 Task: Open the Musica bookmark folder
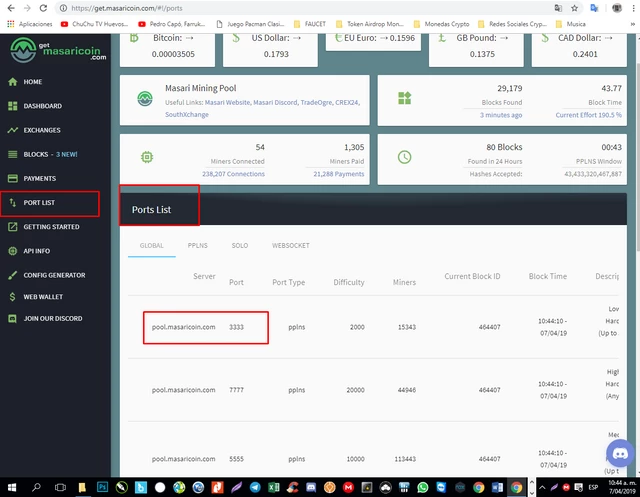coord(571,24)
